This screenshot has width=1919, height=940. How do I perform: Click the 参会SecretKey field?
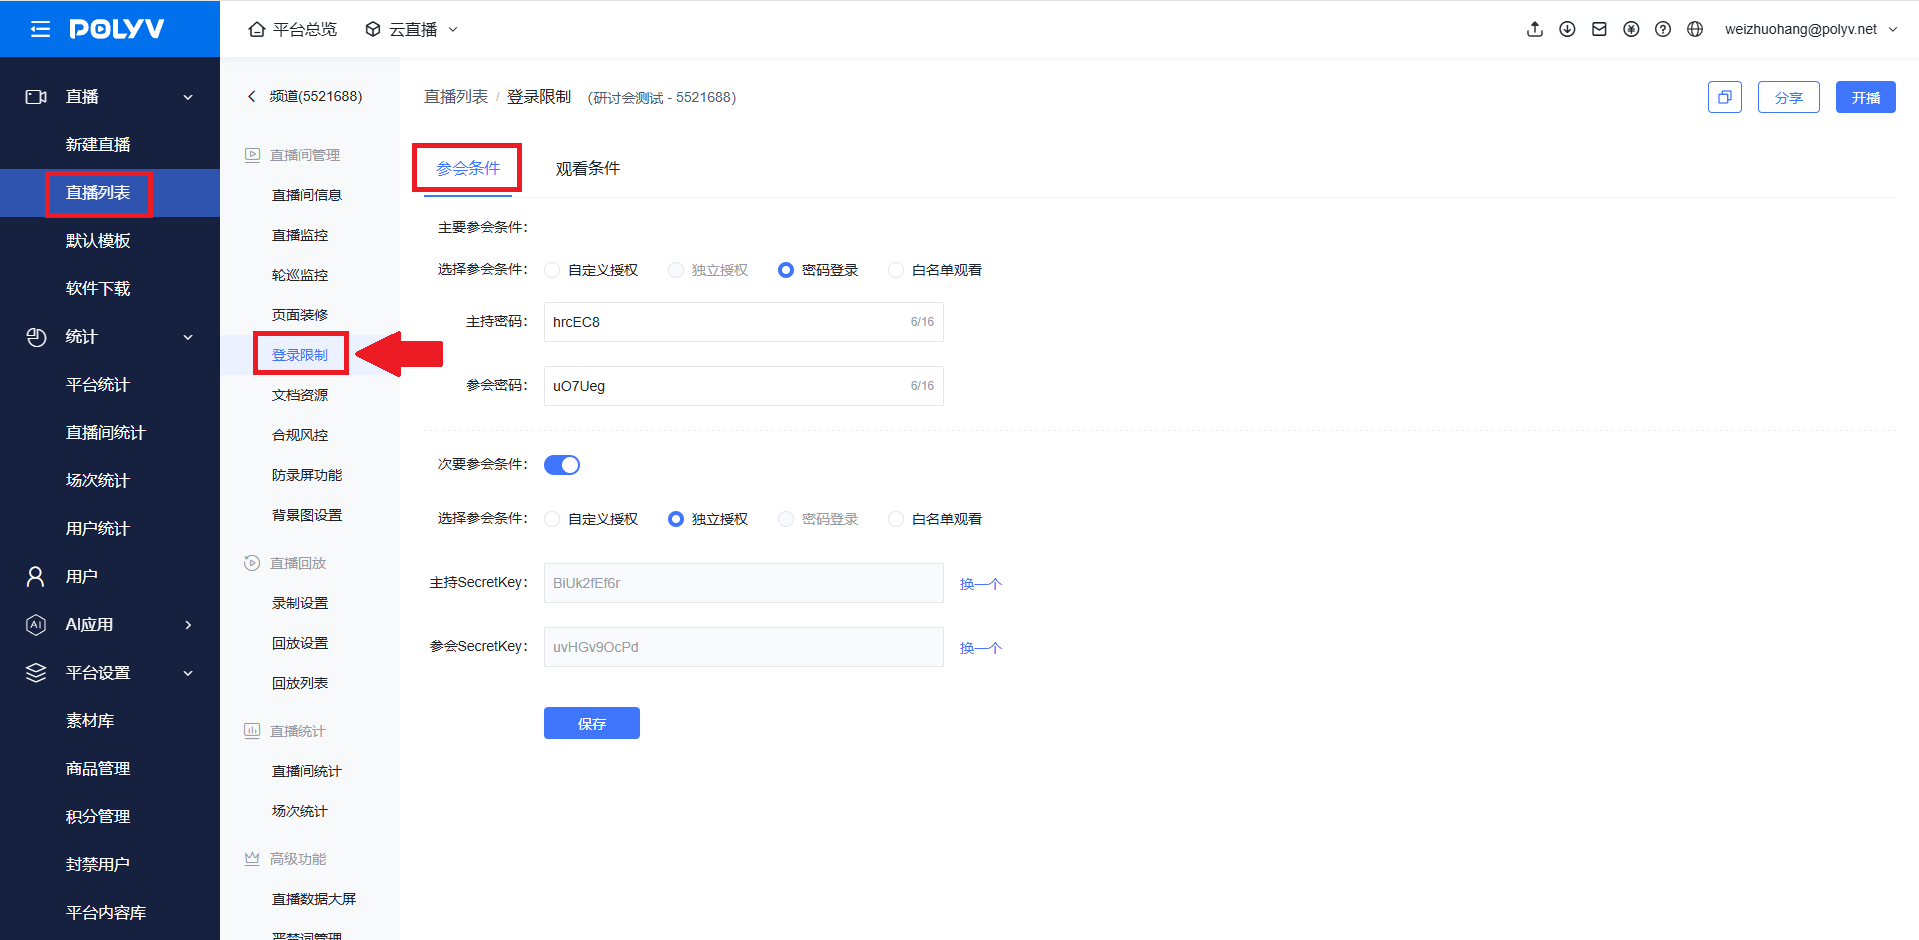744,647
